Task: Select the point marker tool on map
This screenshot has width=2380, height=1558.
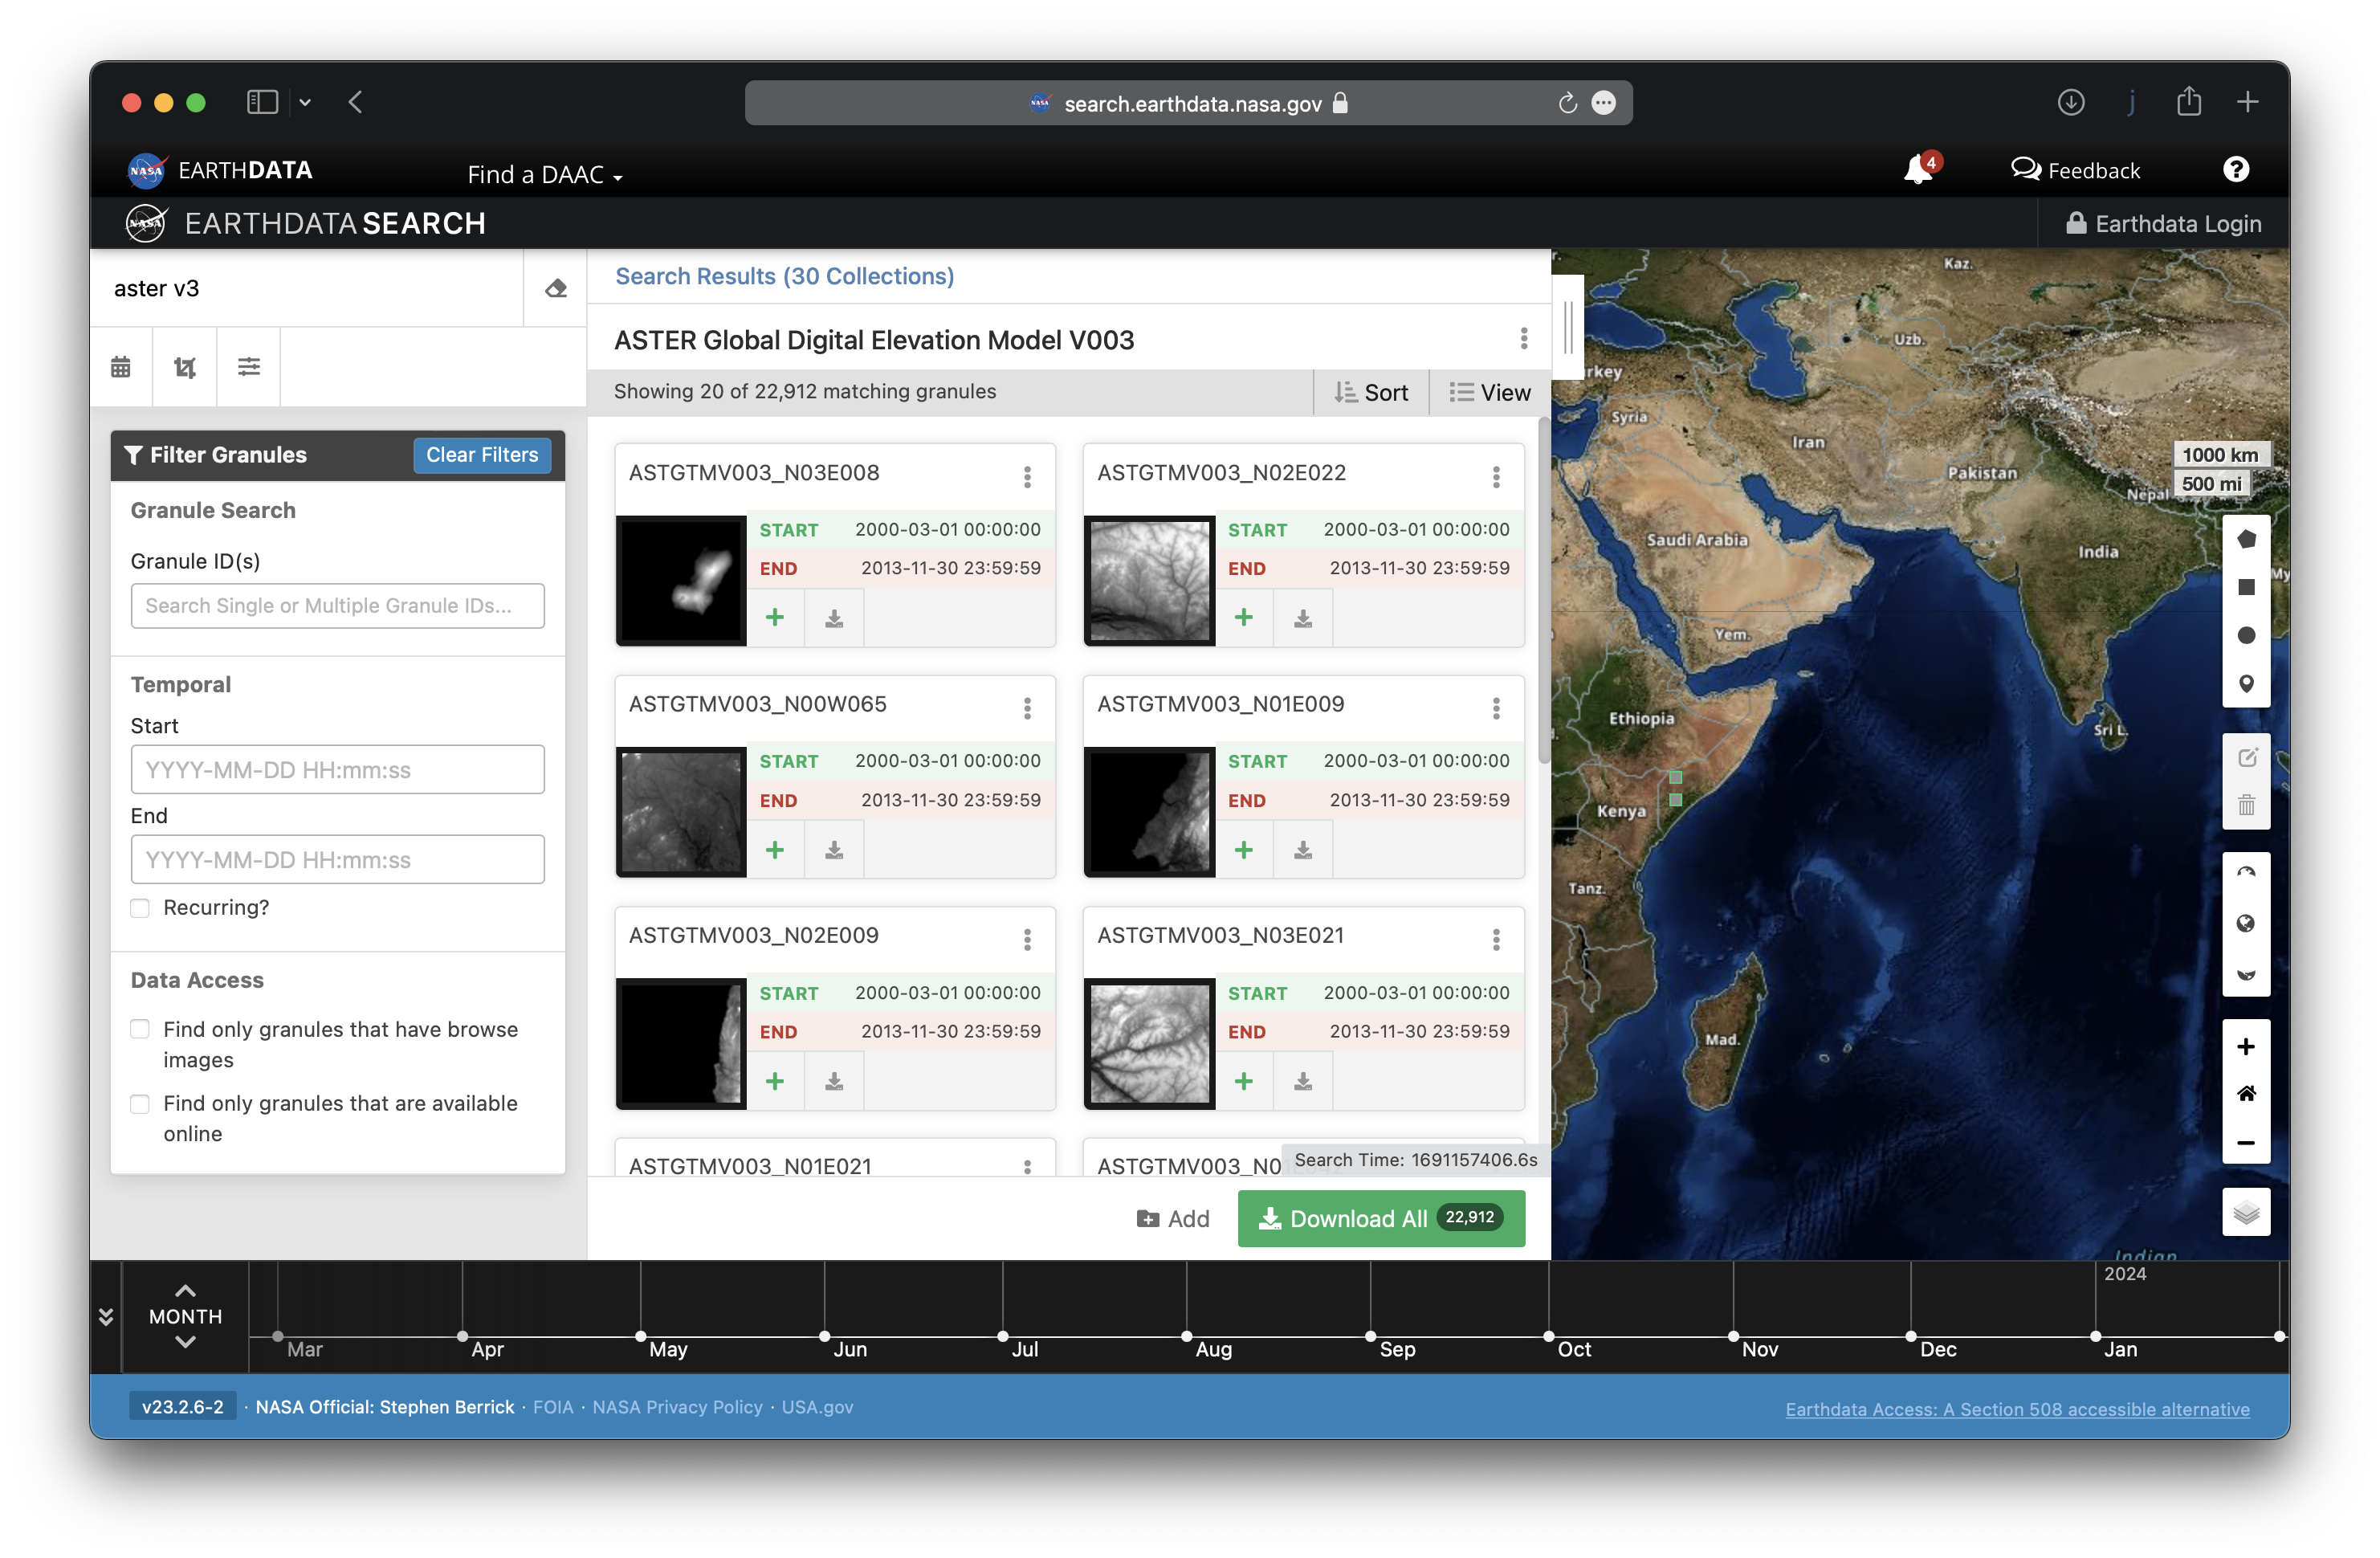Action: 2246,684
